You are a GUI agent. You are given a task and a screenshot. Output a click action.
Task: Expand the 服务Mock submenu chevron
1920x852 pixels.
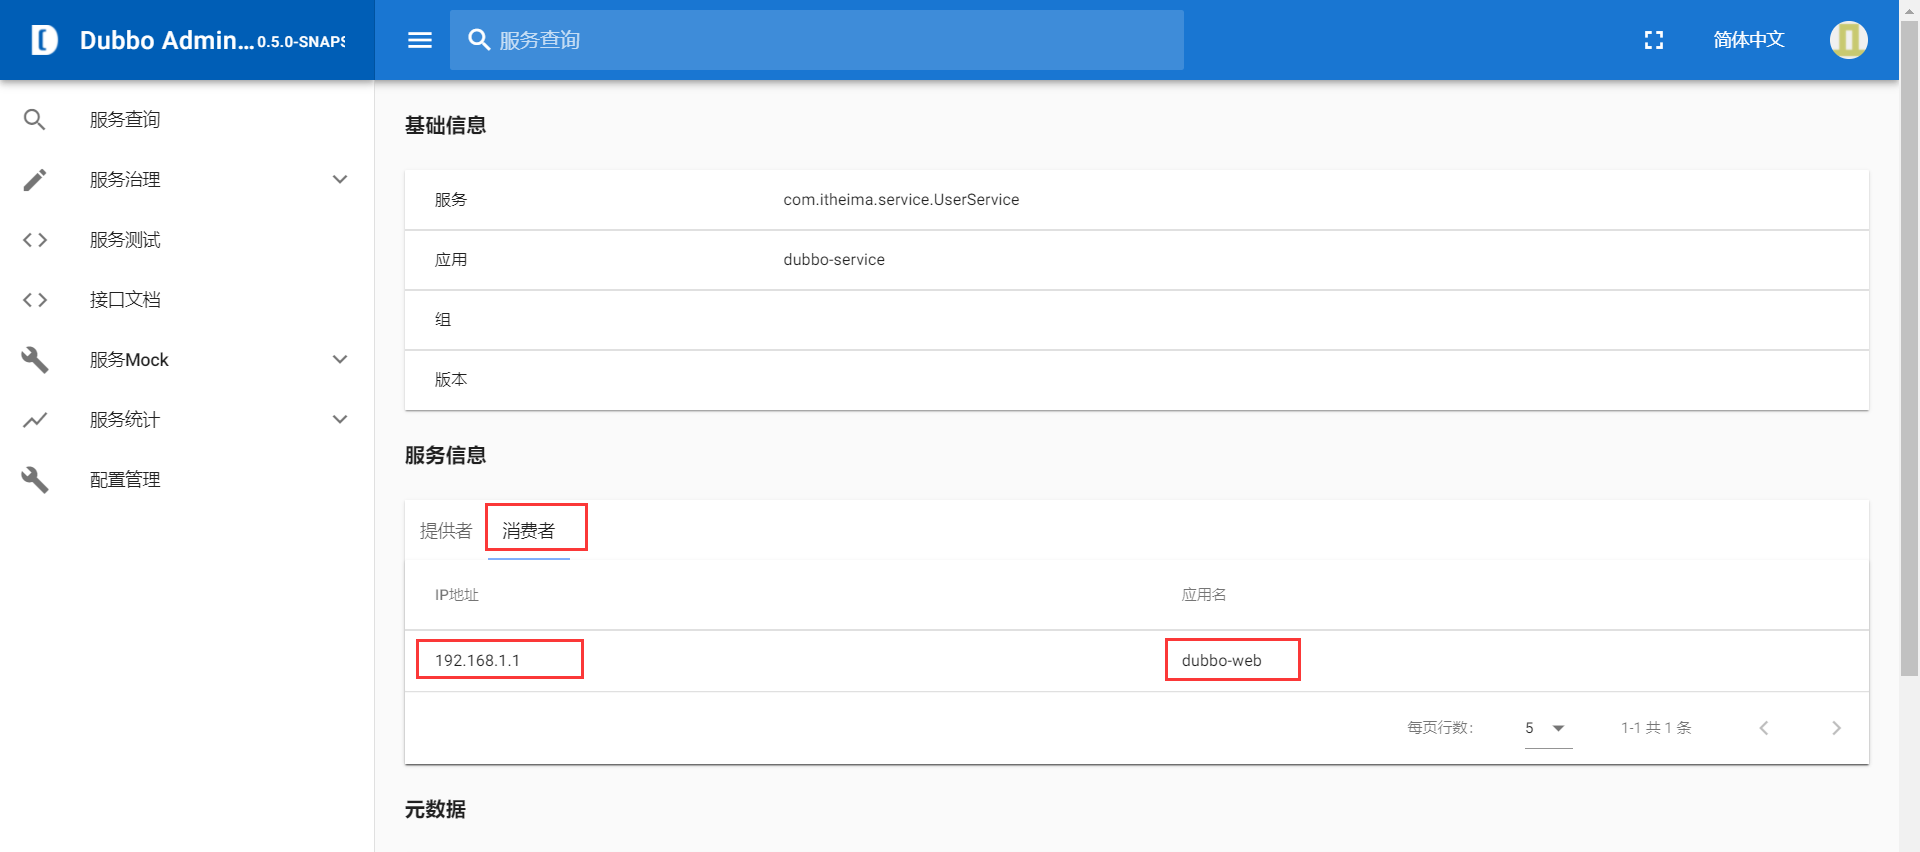pos(340,360)
